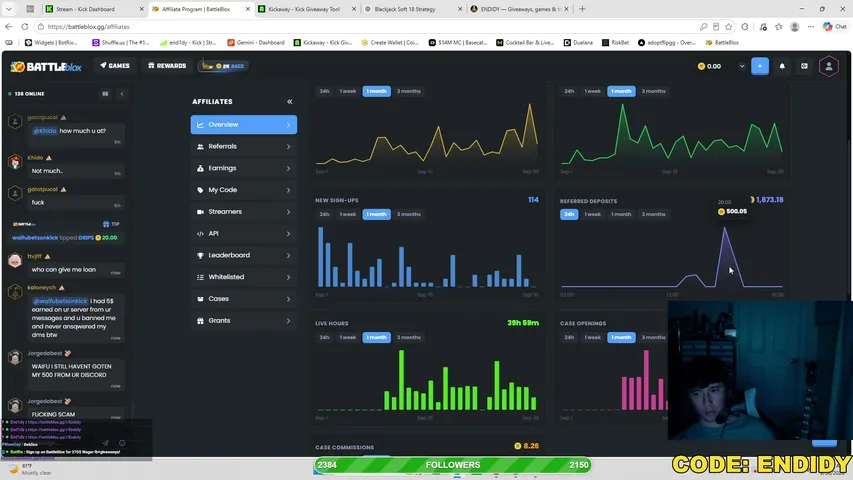Click the browser address bar
The width and height of the screenshot is (853, 480).
point(364,26)
